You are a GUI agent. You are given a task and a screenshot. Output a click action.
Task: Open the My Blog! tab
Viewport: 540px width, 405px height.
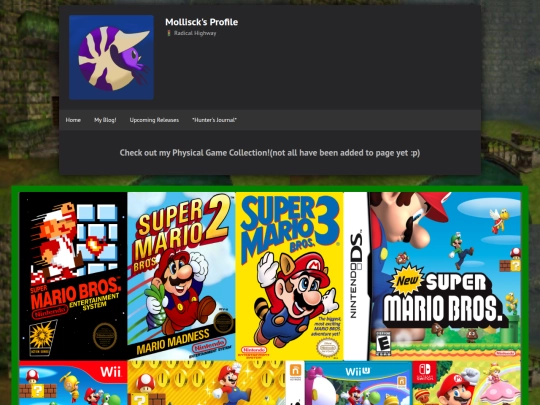105,120
